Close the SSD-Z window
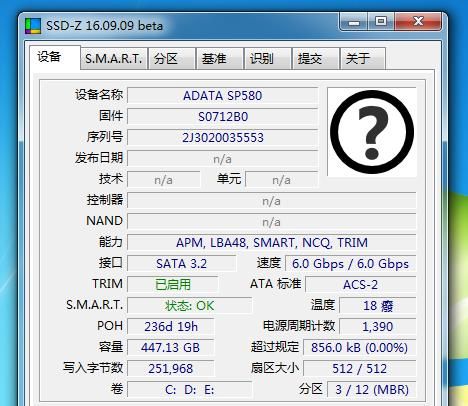The width and height of the screenshot is (468, 406). click(418, 22)
